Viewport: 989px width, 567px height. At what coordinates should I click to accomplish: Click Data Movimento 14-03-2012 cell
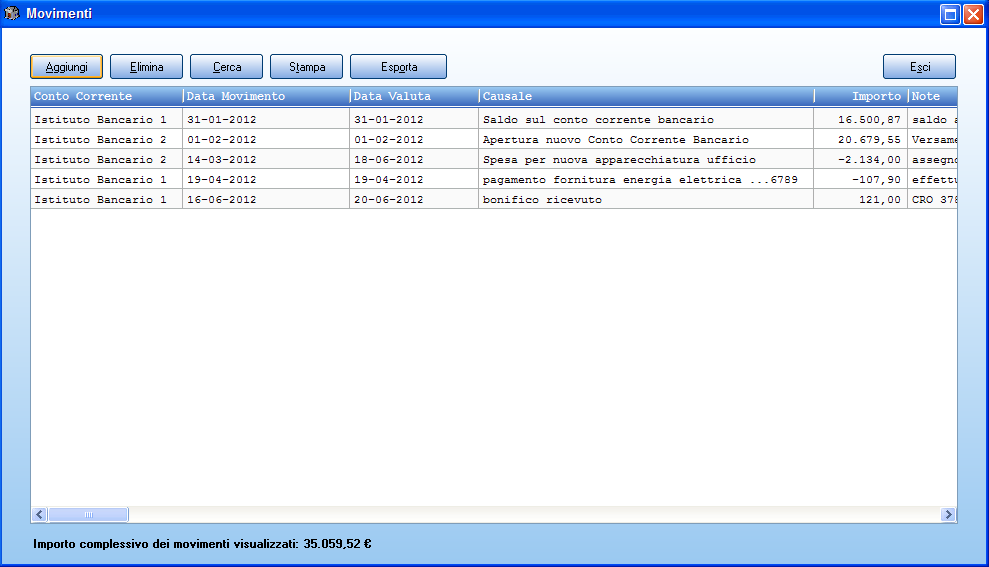[x=266, y=160]
